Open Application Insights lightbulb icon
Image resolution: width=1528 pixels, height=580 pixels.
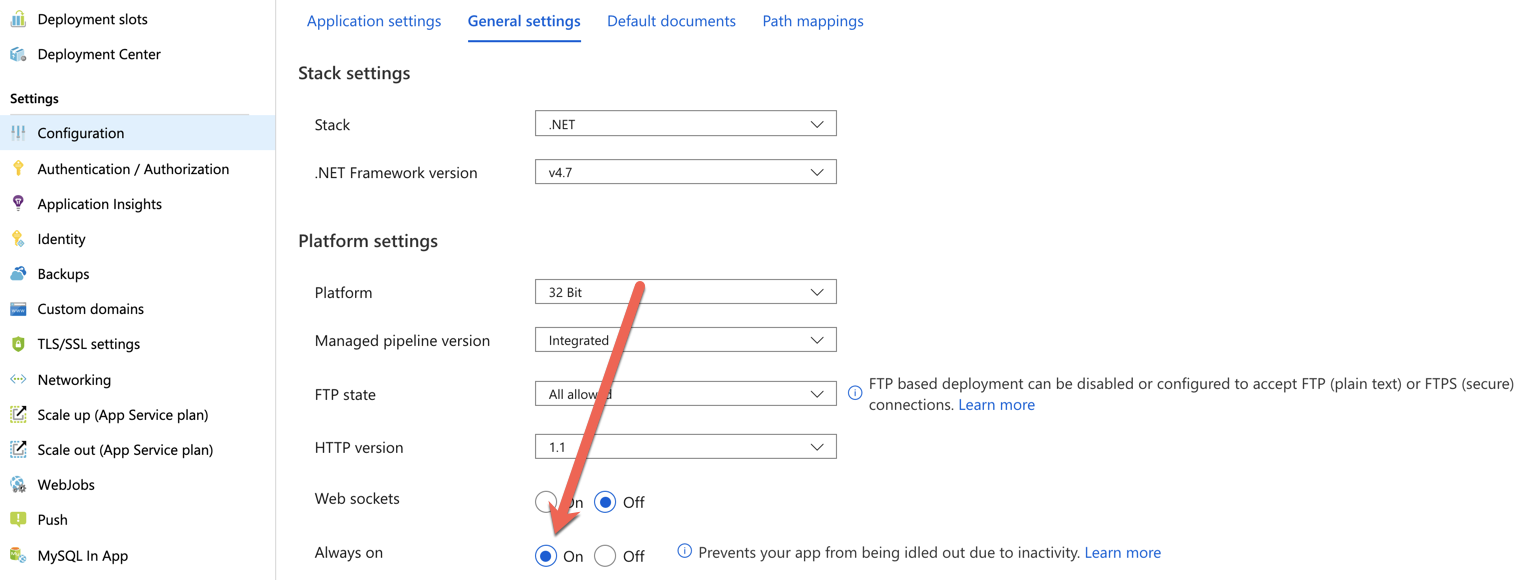[x=18, y=204]
